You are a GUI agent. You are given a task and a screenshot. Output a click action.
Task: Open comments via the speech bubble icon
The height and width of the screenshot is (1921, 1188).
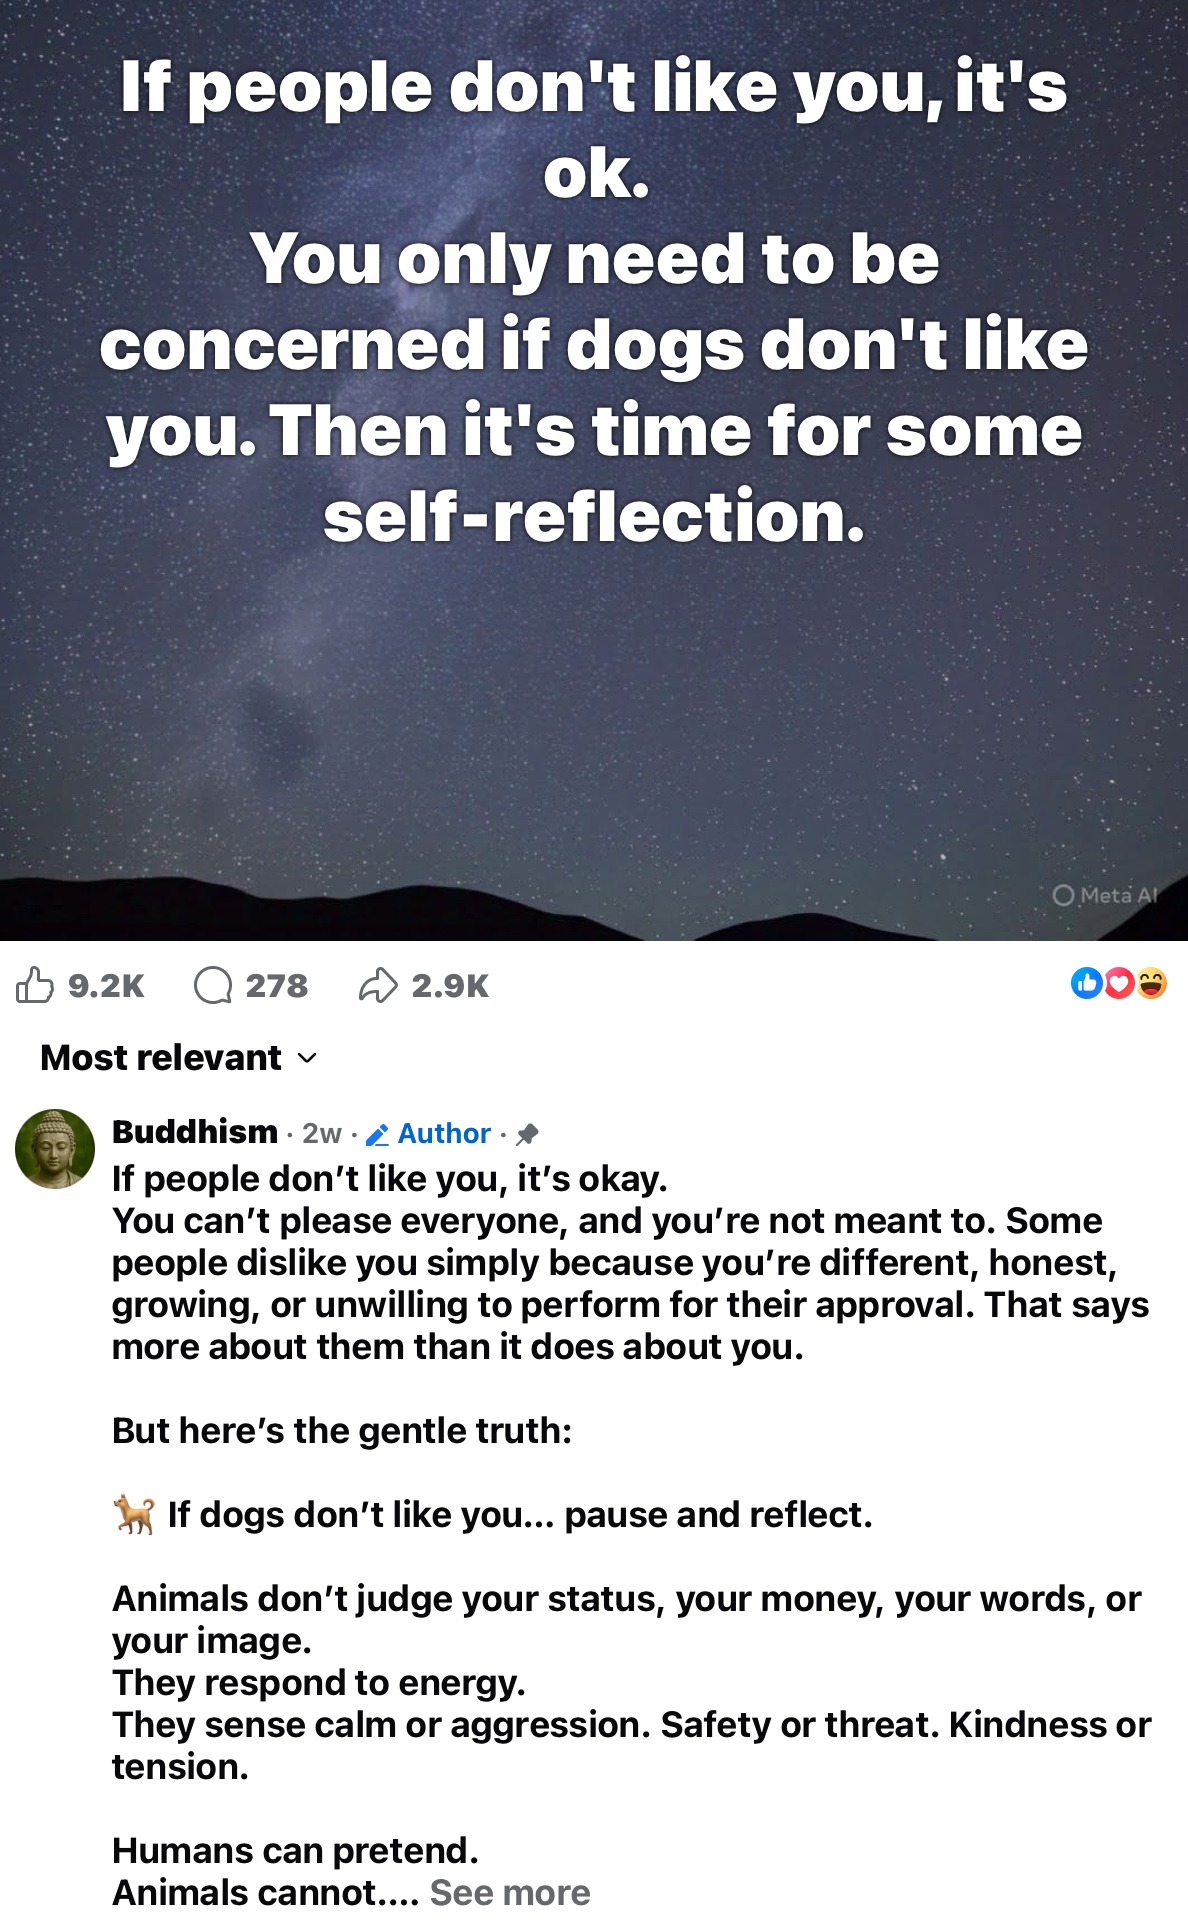click(x=212, y=985)
